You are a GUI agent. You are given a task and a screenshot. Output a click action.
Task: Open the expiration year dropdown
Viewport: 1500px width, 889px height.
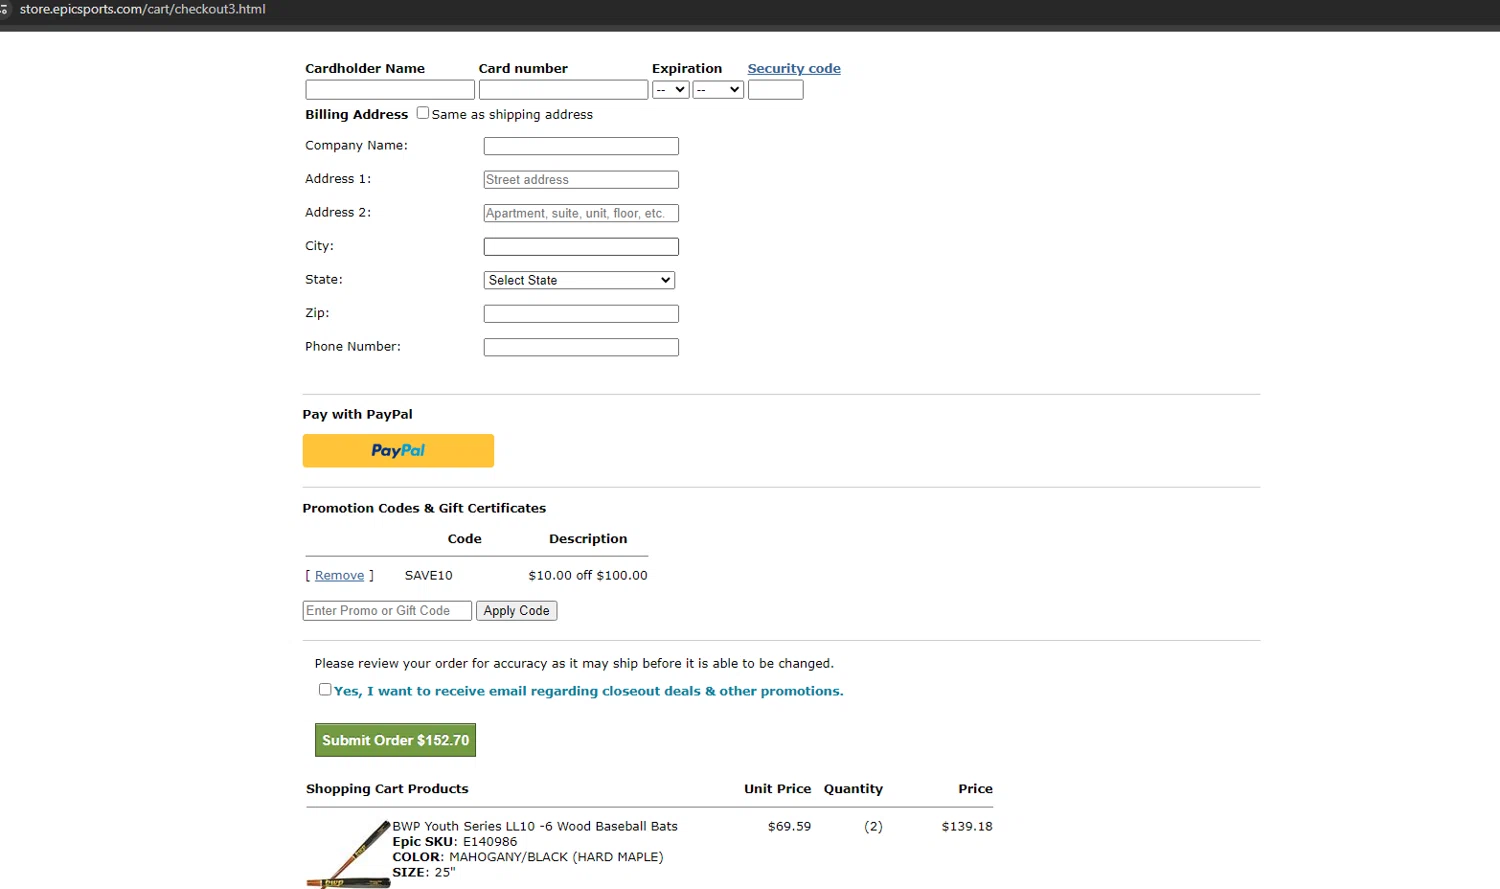tap(718, 90)
